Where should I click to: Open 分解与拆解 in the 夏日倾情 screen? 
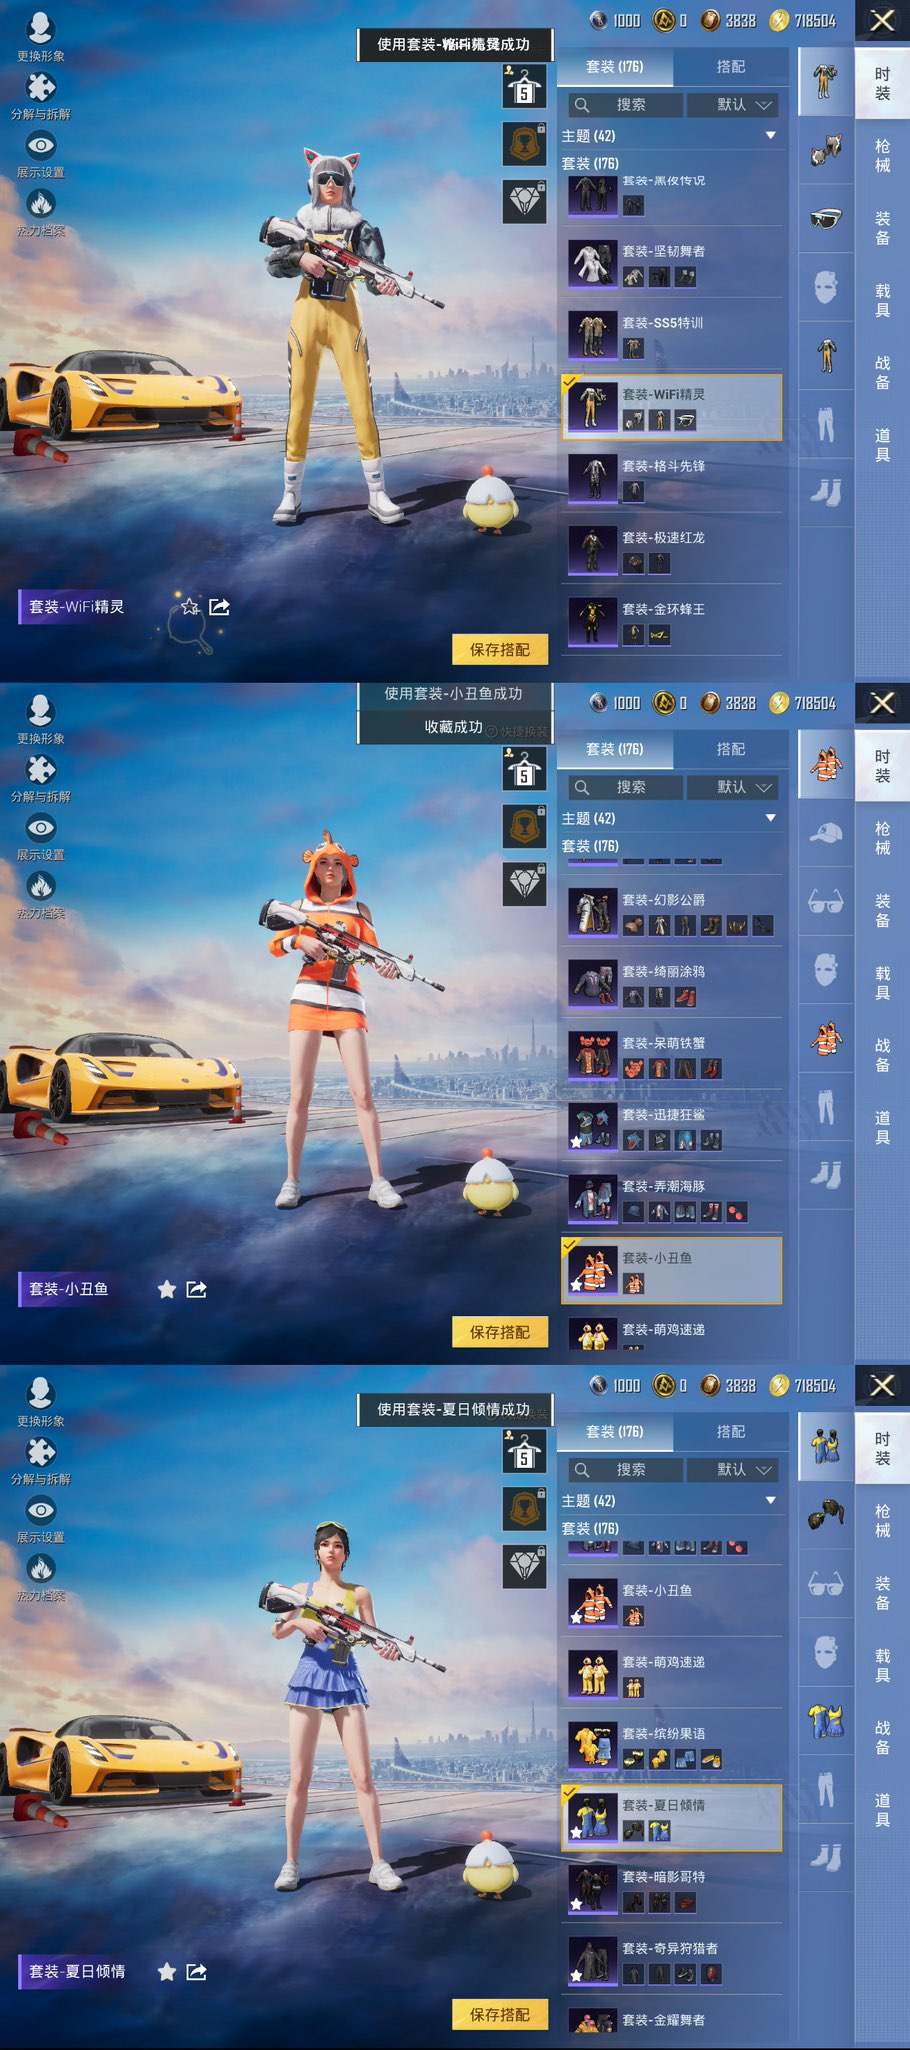[40, 1461]
